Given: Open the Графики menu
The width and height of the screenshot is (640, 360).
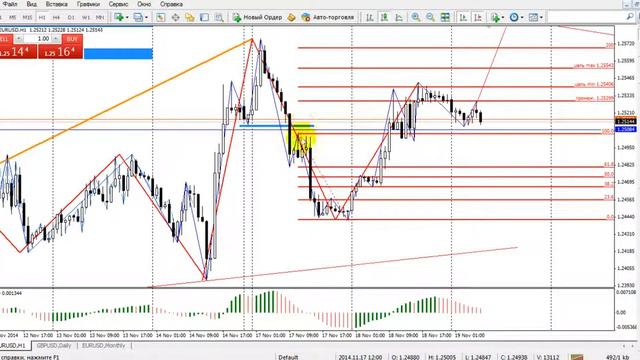Looking at the screenshot, I should tap(88, 4).
